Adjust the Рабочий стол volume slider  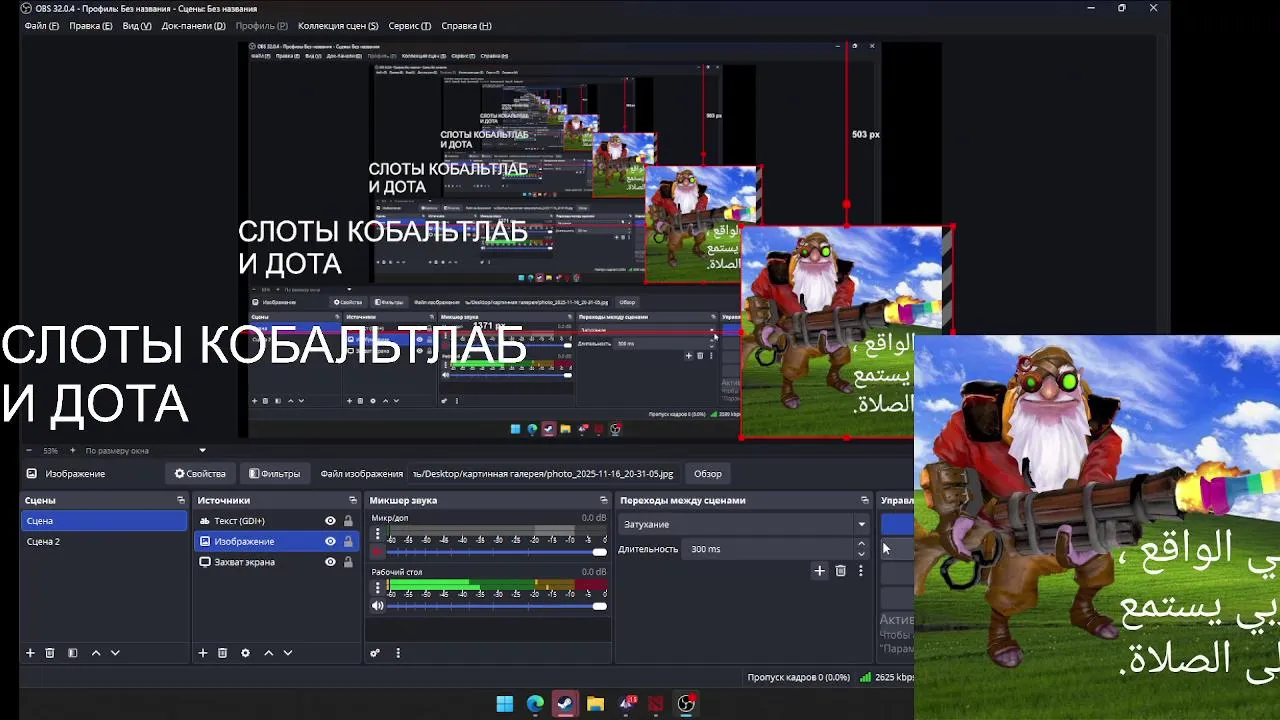pyautogui.click(x=497, y=606)
